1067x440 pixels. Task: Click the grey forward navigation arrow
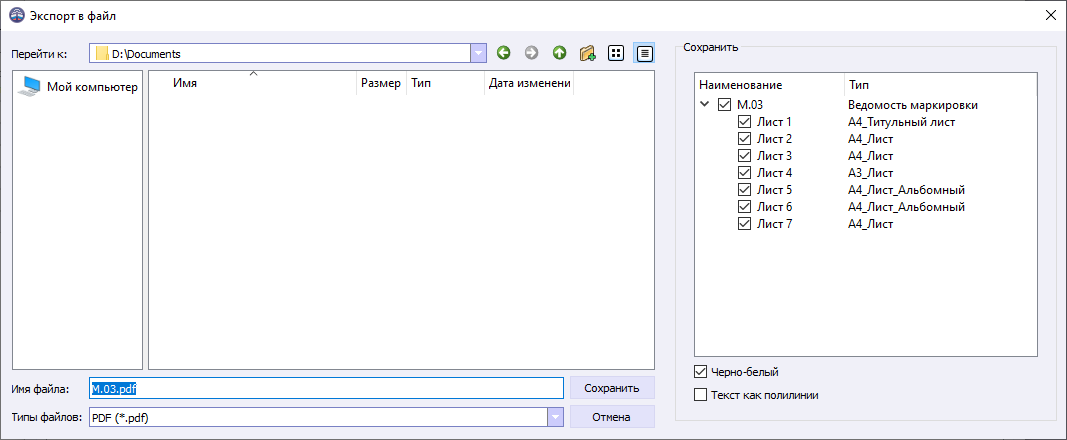pyautogui.click(x=531, y=53)
